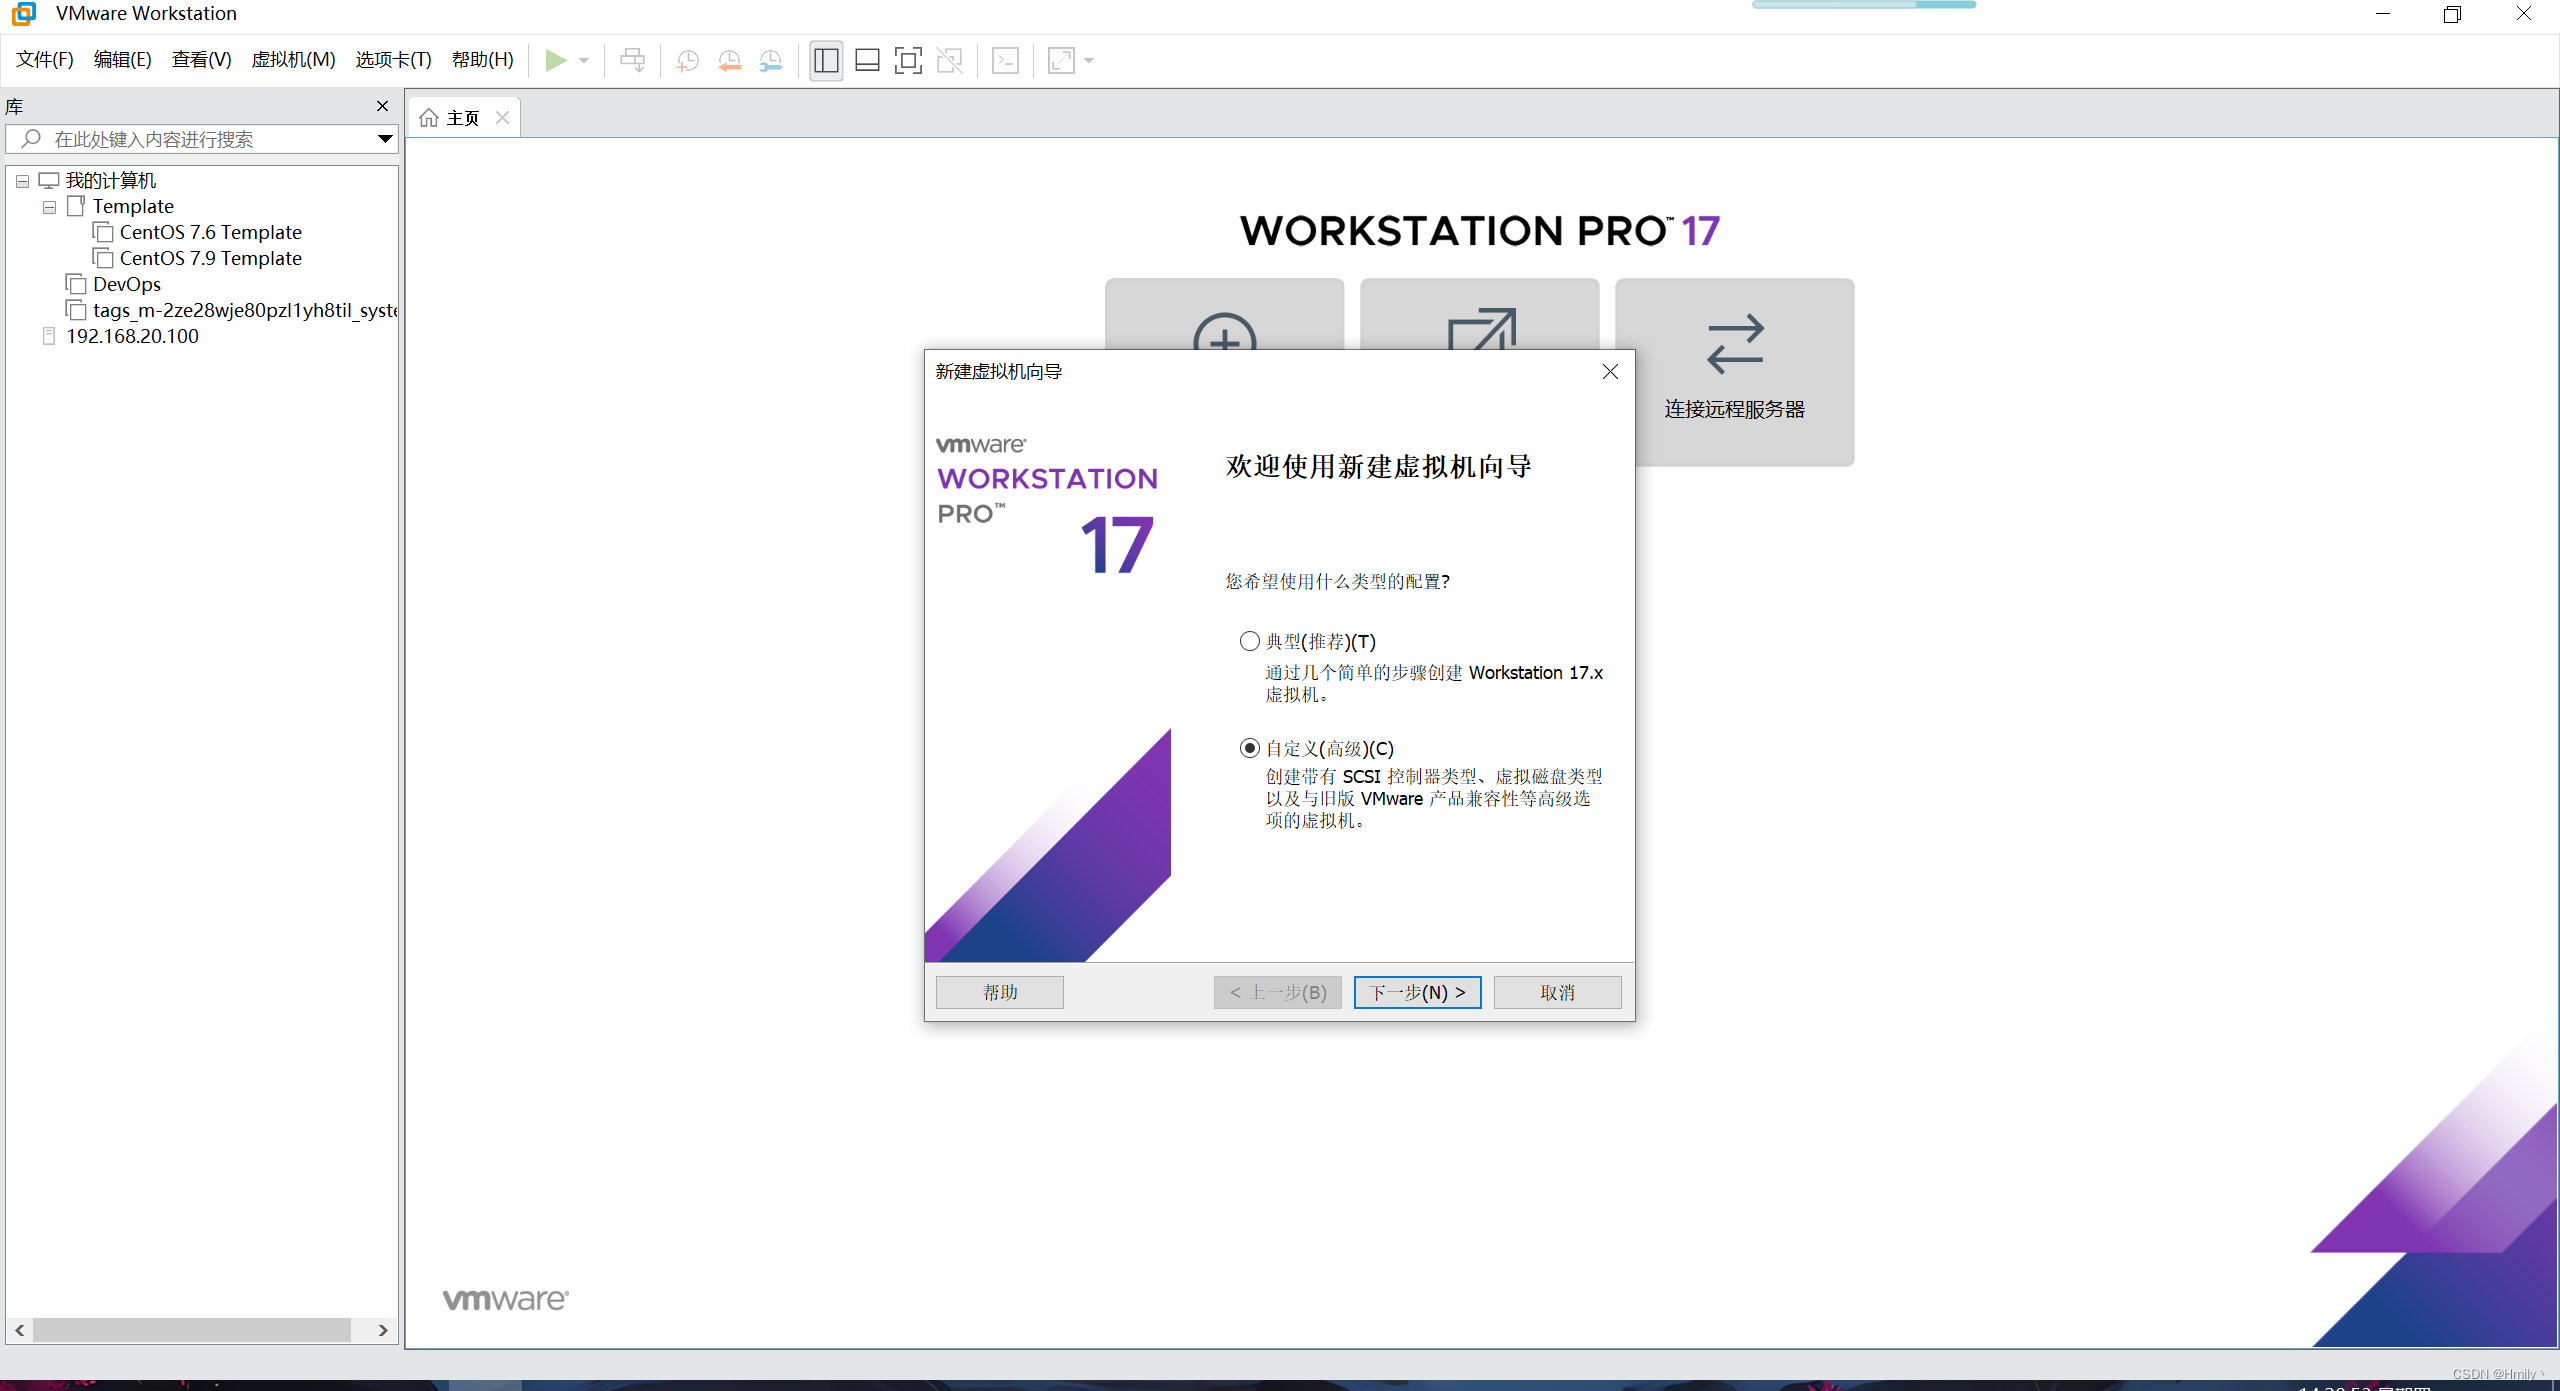Click the My Computer monitor icon
Screen dimensions: 2560x1391
(x=49, y=180)
